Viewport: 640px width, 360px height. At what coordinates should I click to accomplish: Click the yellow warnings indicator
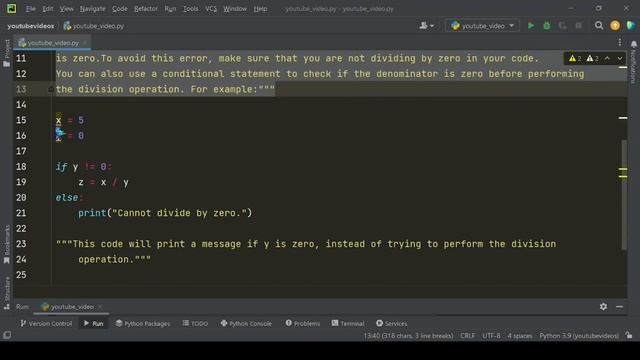pyautogui.click(x=575, y=58)
